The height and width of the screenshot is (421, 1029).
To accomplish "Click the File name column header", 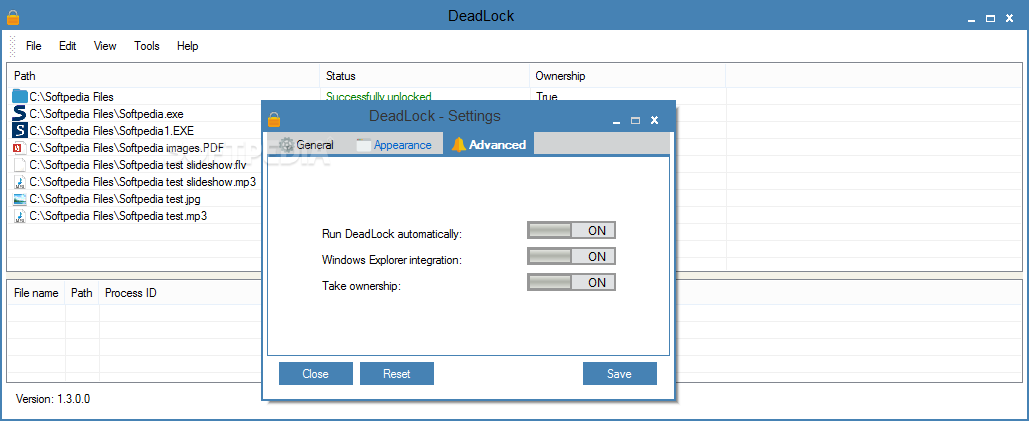I will pyautogui.click(x=36, y=293).
